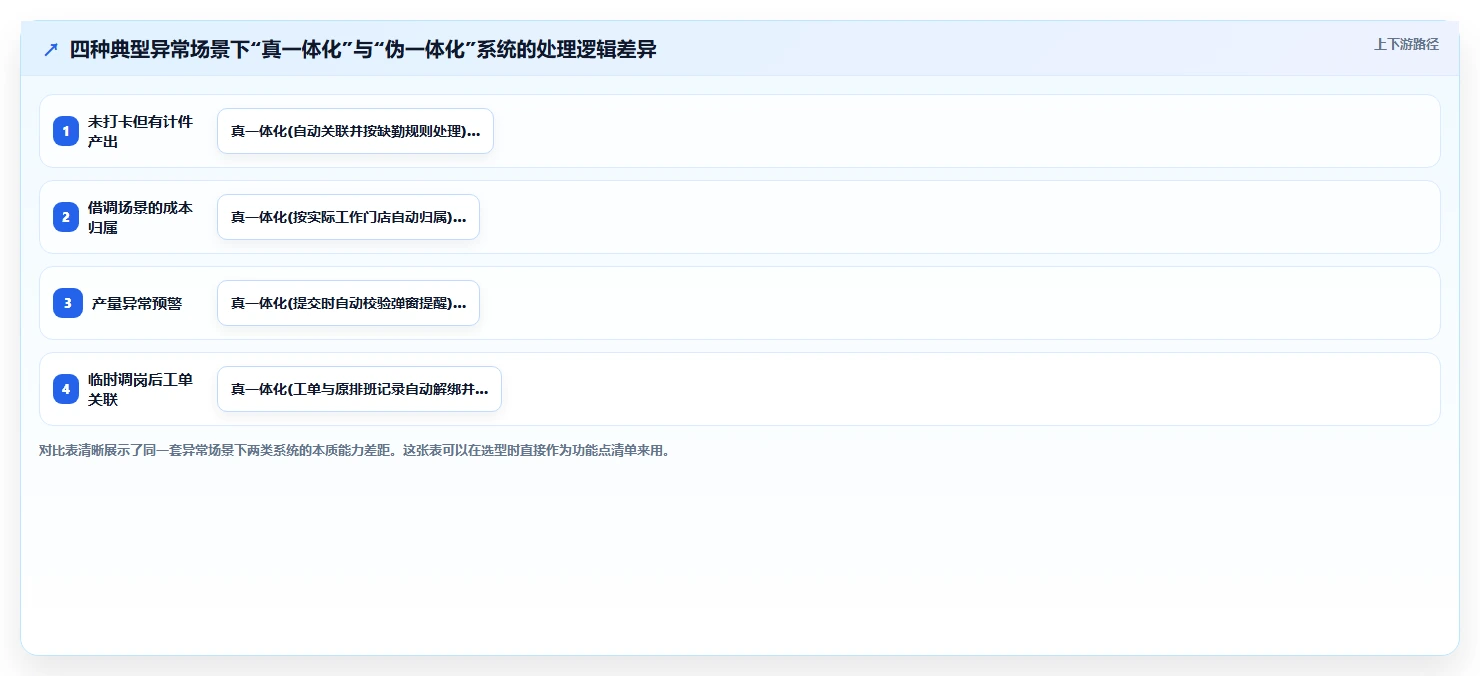
Task: Select the blue number 4 badge
Action: [x=66, y=389]
